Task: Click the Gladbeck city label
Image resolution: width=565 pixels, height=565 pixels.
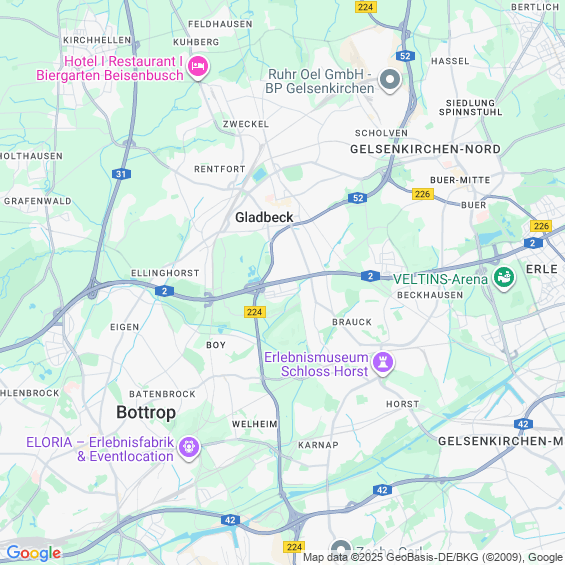Action: [264, 217]
